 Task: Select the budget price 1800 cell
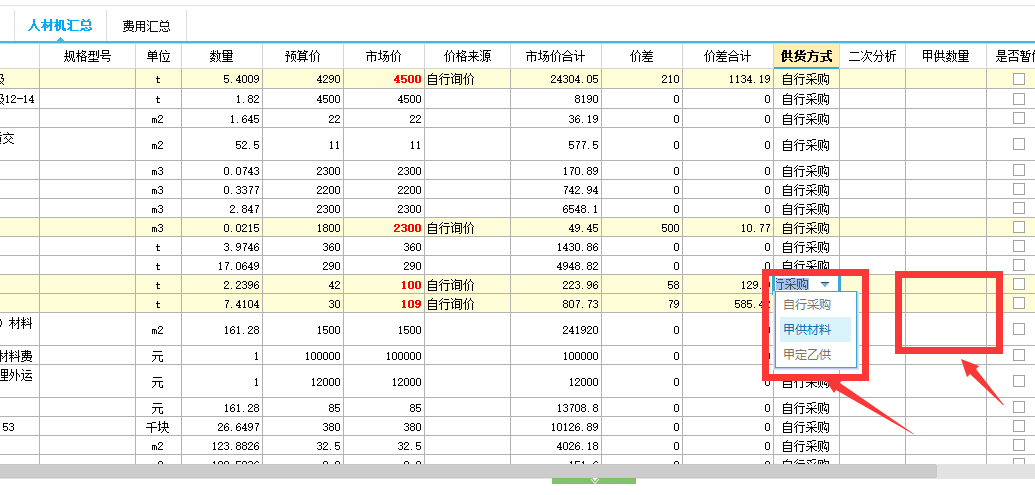303,228
